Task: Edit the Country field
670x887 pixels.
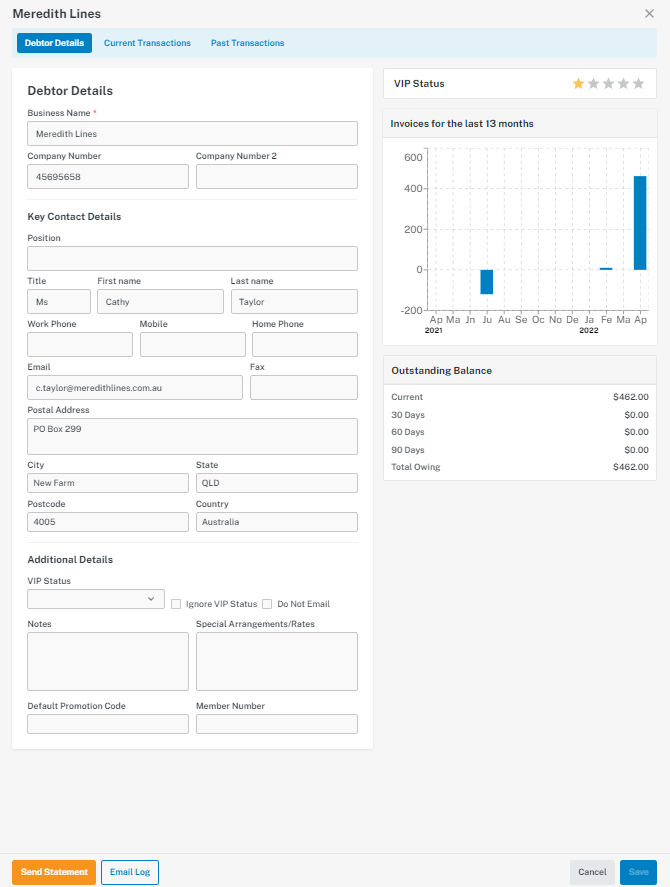Action: pyautogui.click(x=277, y=522)
